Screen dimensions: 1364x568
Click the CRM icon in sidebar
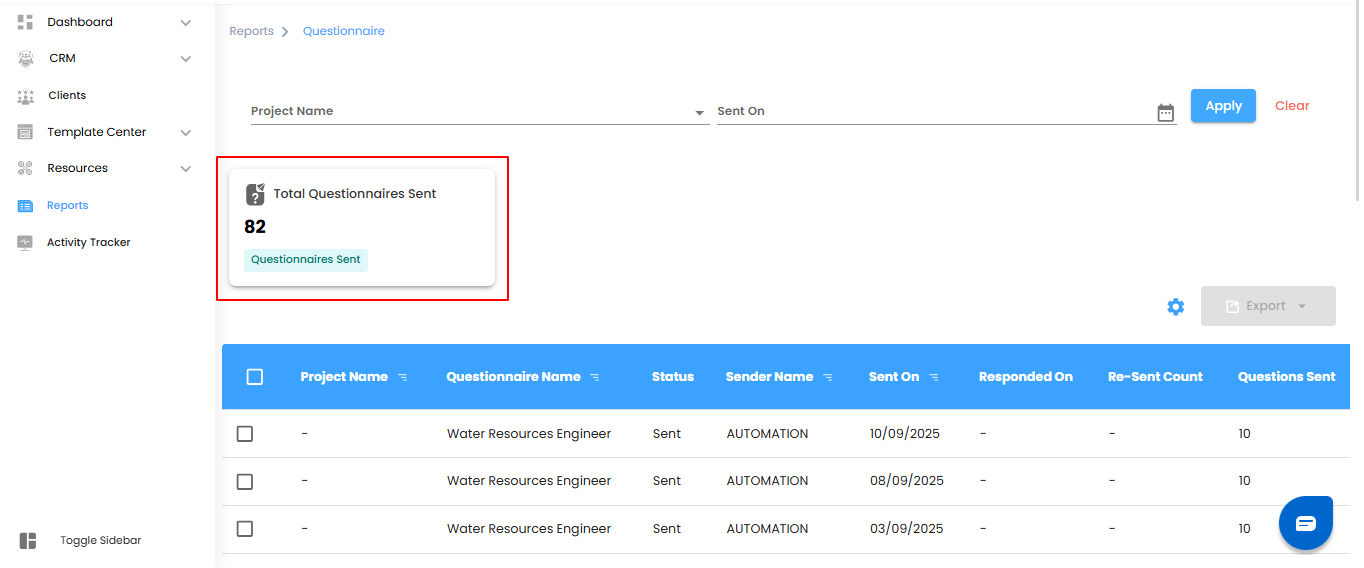26,59
